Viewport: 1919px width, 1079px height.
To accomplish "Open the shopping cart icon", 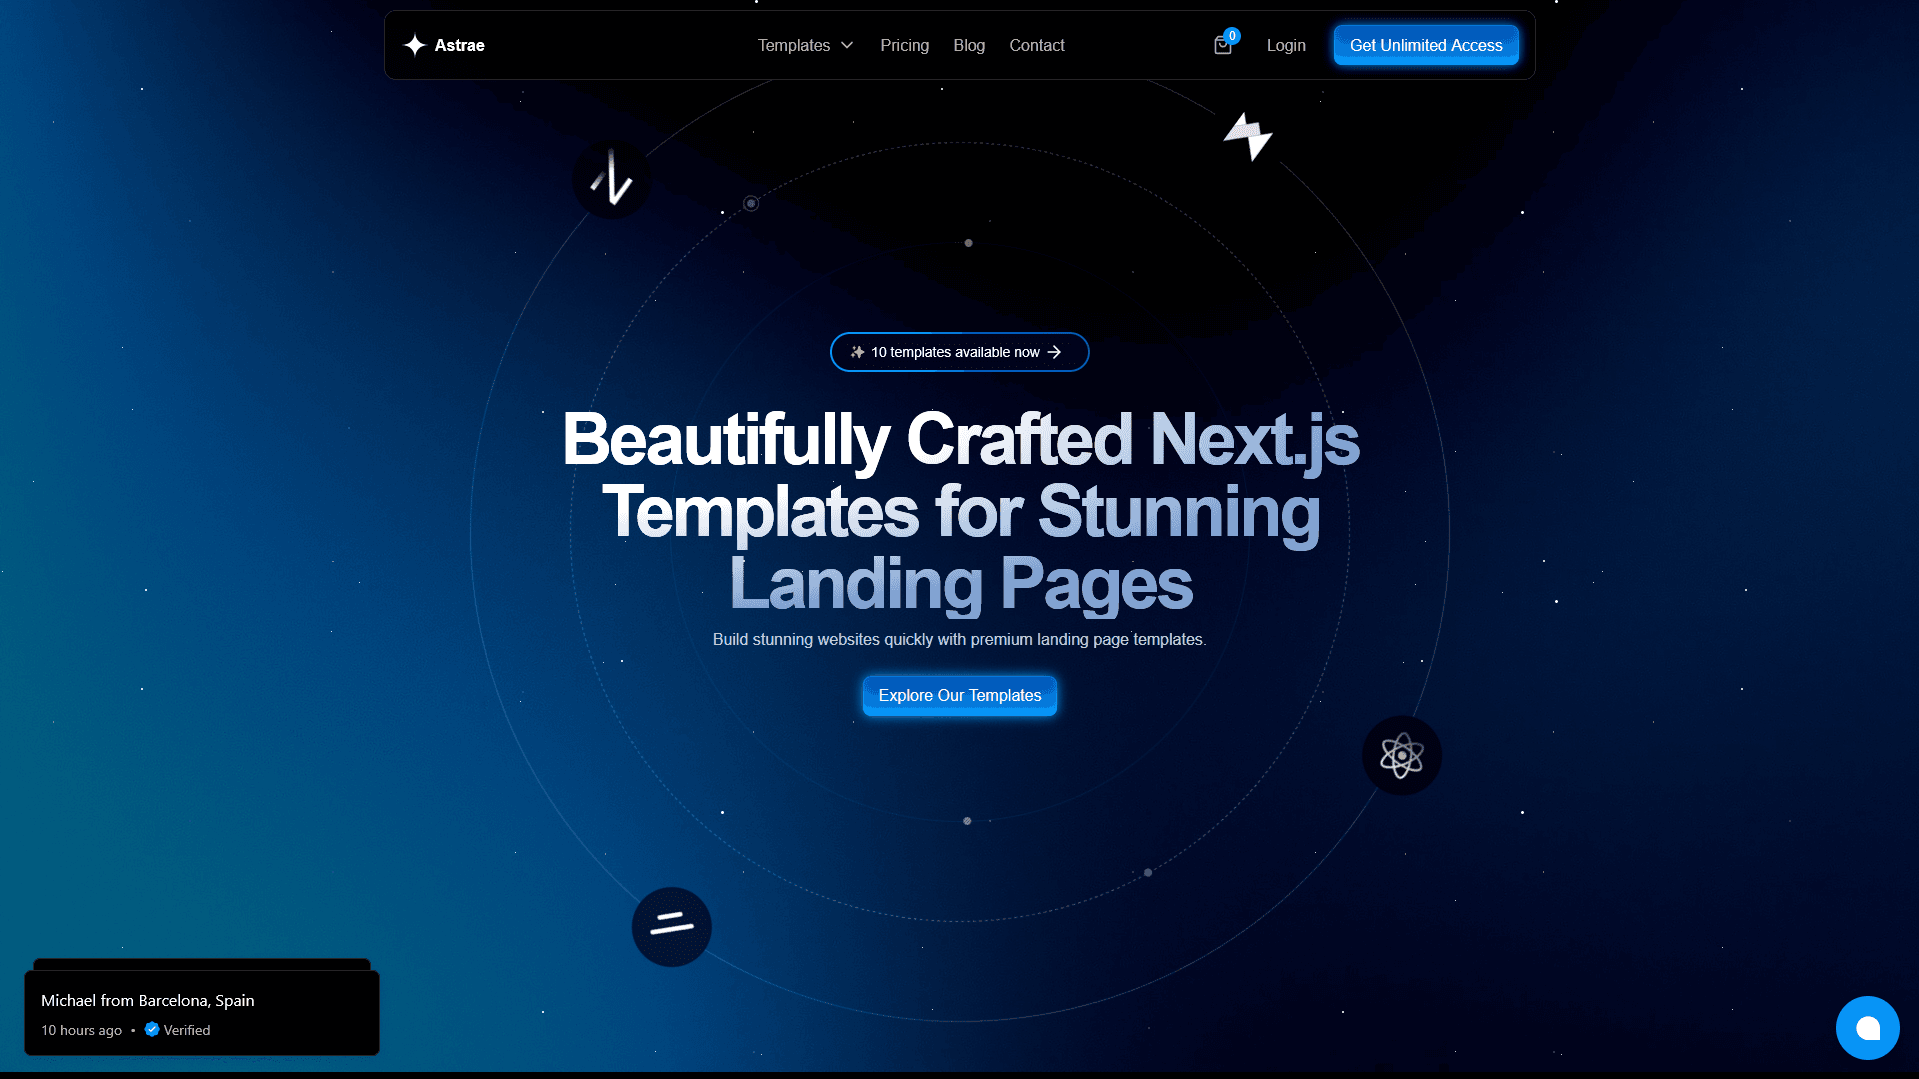I will coord(1222,45).
